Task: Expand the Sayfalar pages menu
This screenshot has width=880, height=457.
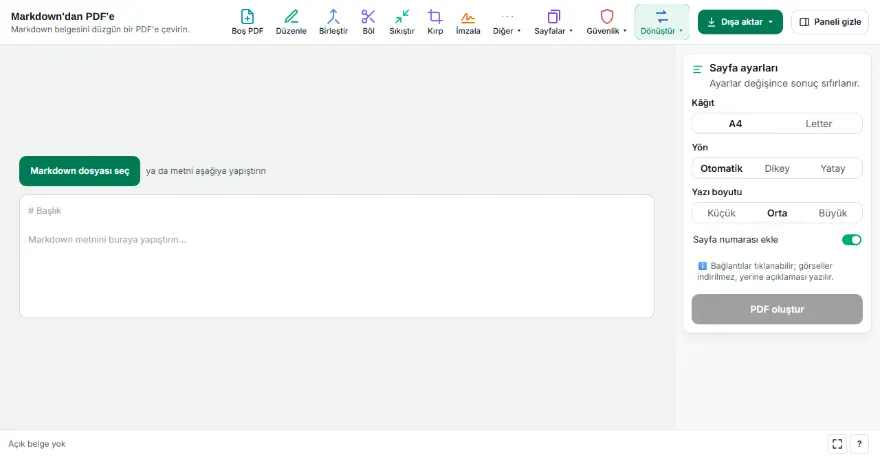Action: pyautogui.click(x=553, y=22)
